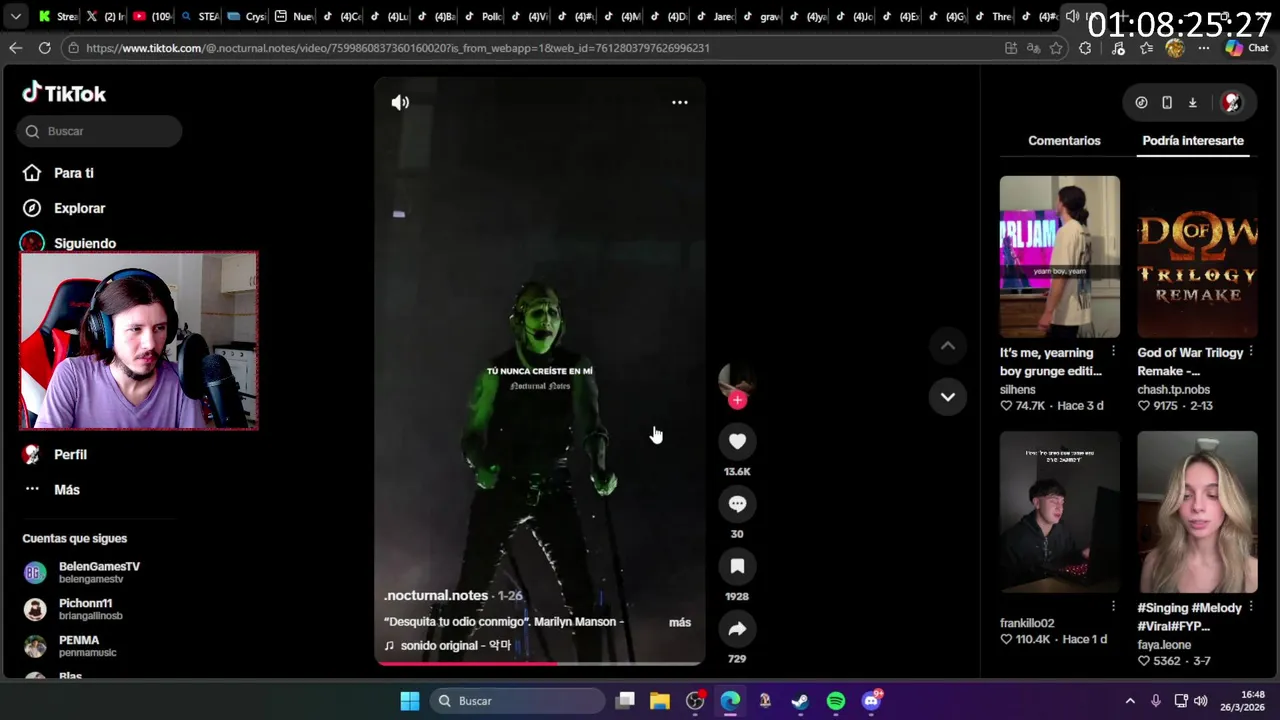Open comments via the speech bubble icon
This screenshot has height=720, width=1280.
pos(737,504)
